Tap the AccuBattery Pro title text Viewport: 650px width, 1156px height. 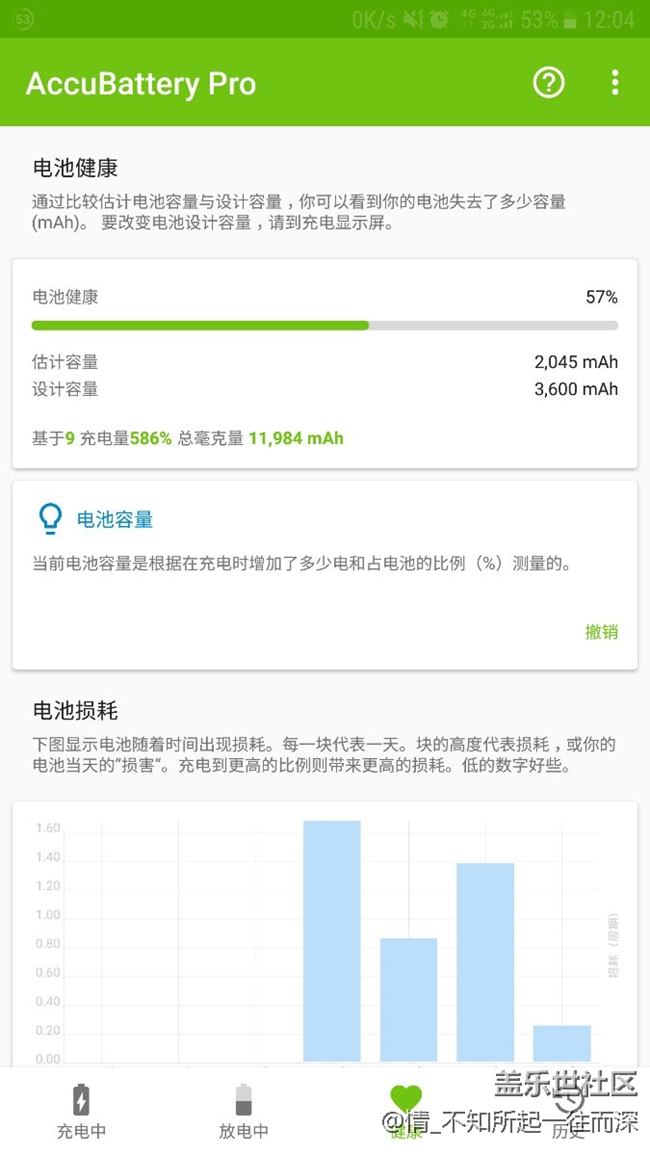[x=140, y=84]
